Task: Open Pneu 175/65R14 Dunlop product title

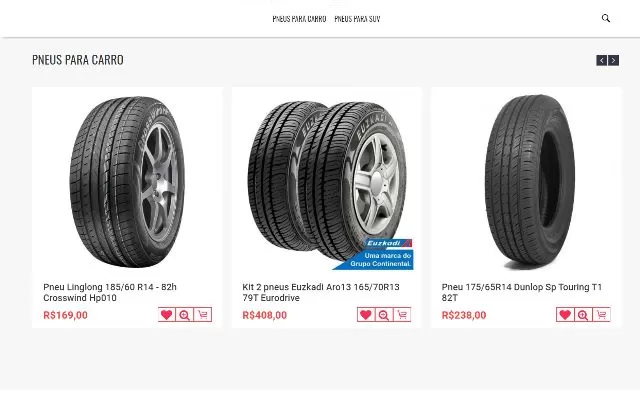Action: pyautogui.click(x=522, y=292)
